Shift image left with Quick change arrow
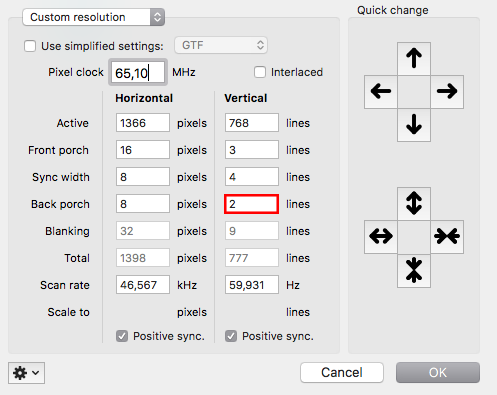 (x=381, y=92)
